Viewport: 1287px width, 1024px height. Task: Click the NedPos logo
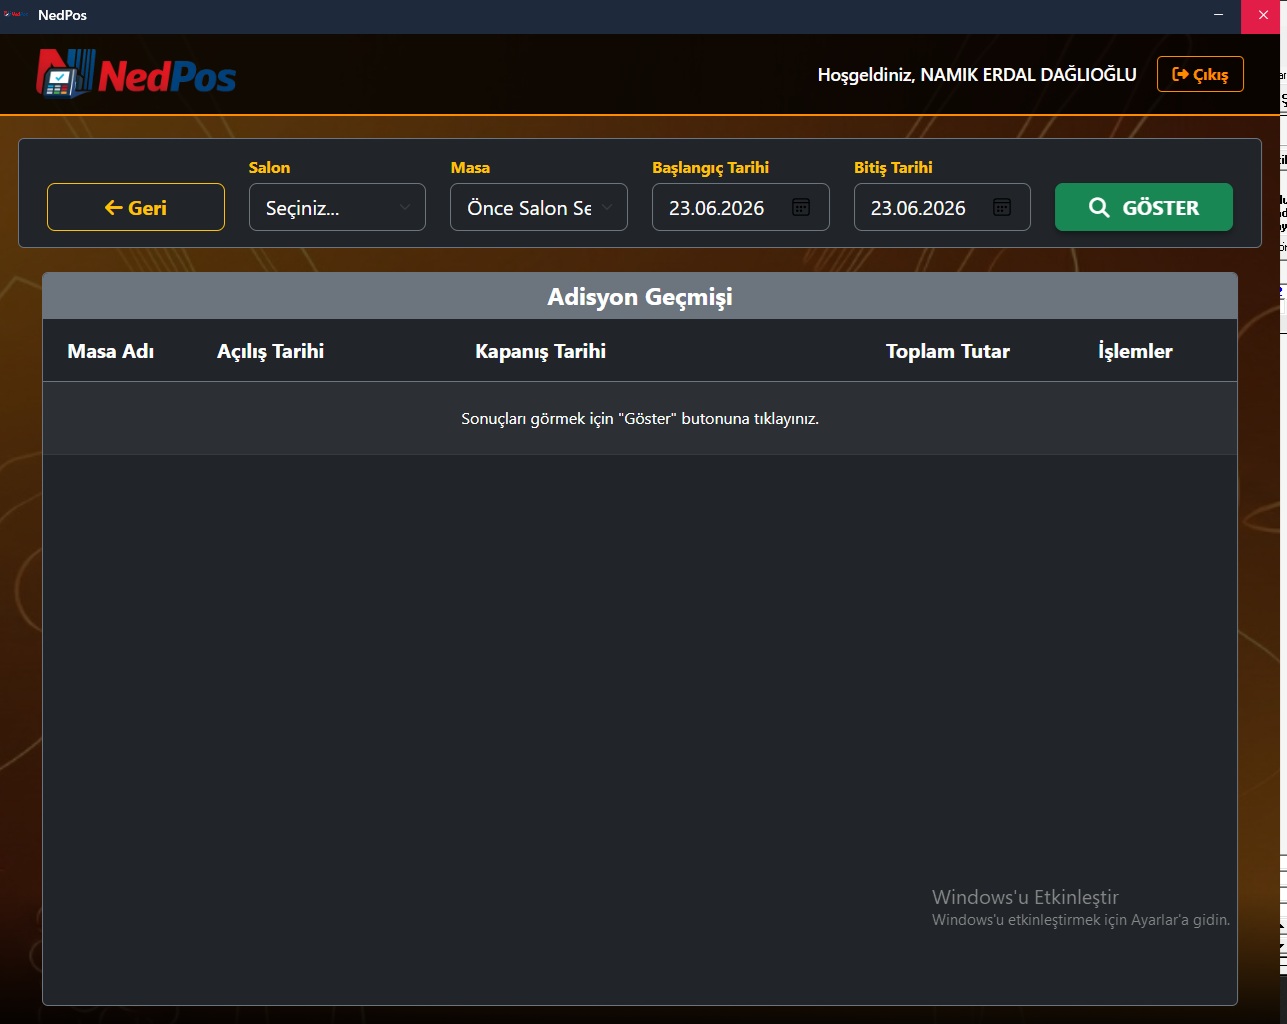(x=136, y=74)
